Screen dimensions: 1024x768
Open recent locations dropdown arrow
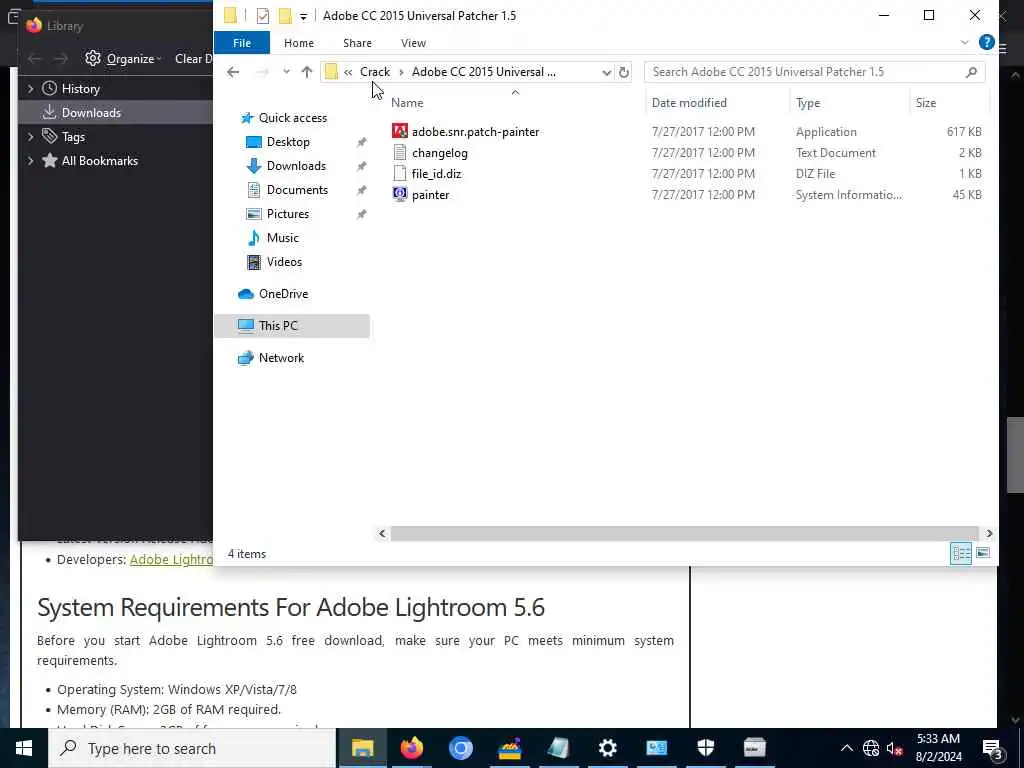(x=286, y=72)
